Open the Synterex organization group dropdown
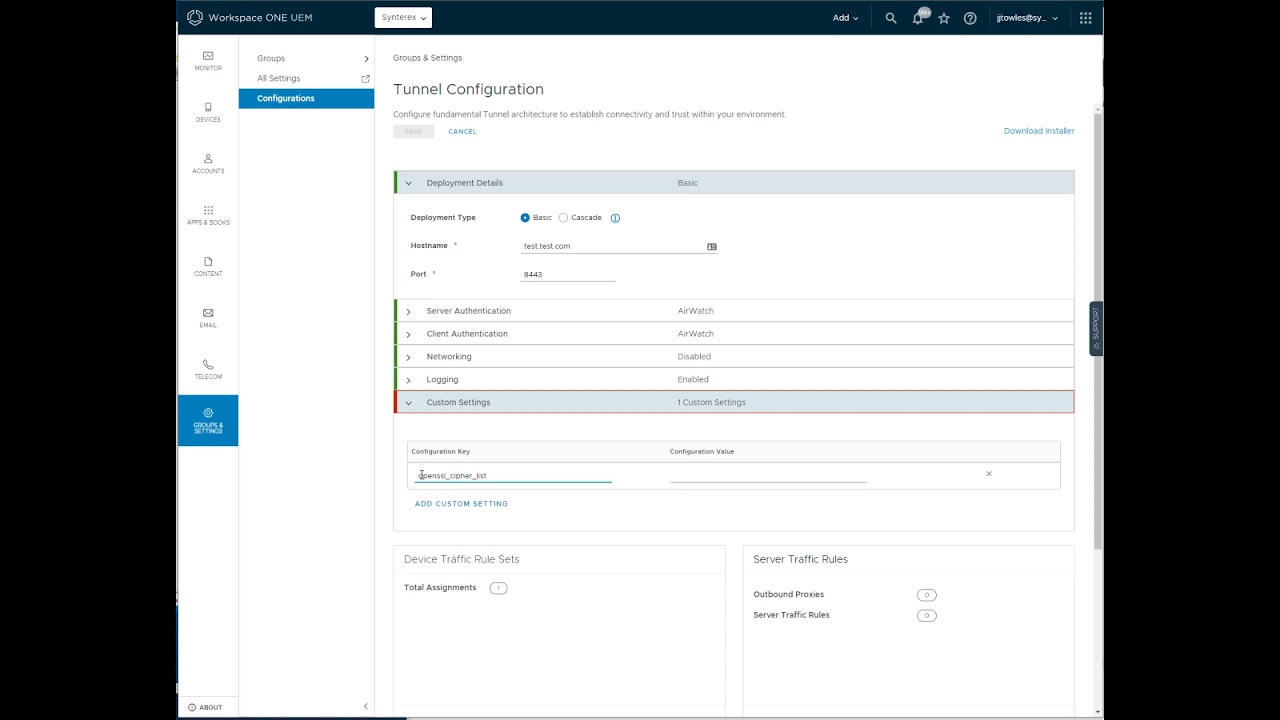 pos(403,18)
